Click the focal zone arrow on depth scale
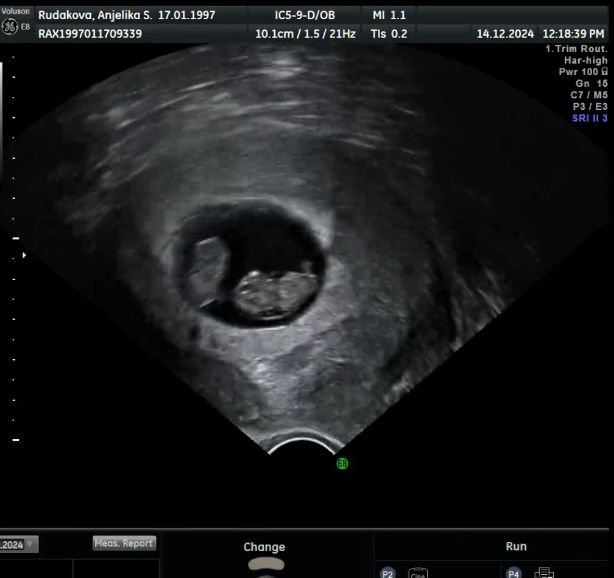This screenshot has width=614, height=578. click(25, 255)
